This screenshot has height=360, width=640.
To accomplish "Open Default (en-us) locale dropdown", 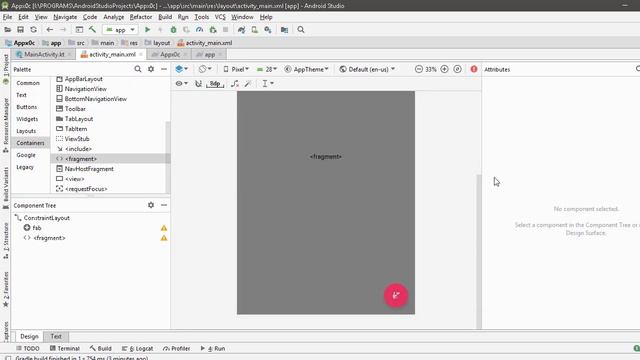I will [367, 69].
